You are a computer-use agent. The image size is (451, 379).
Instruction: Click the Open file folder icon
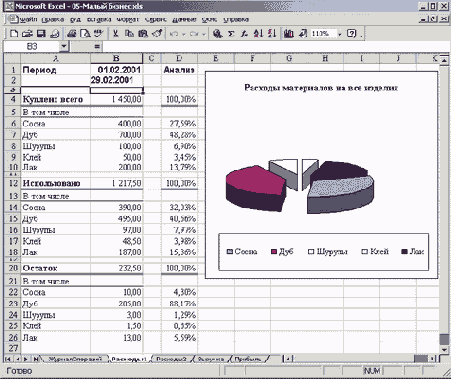[27, 34]
